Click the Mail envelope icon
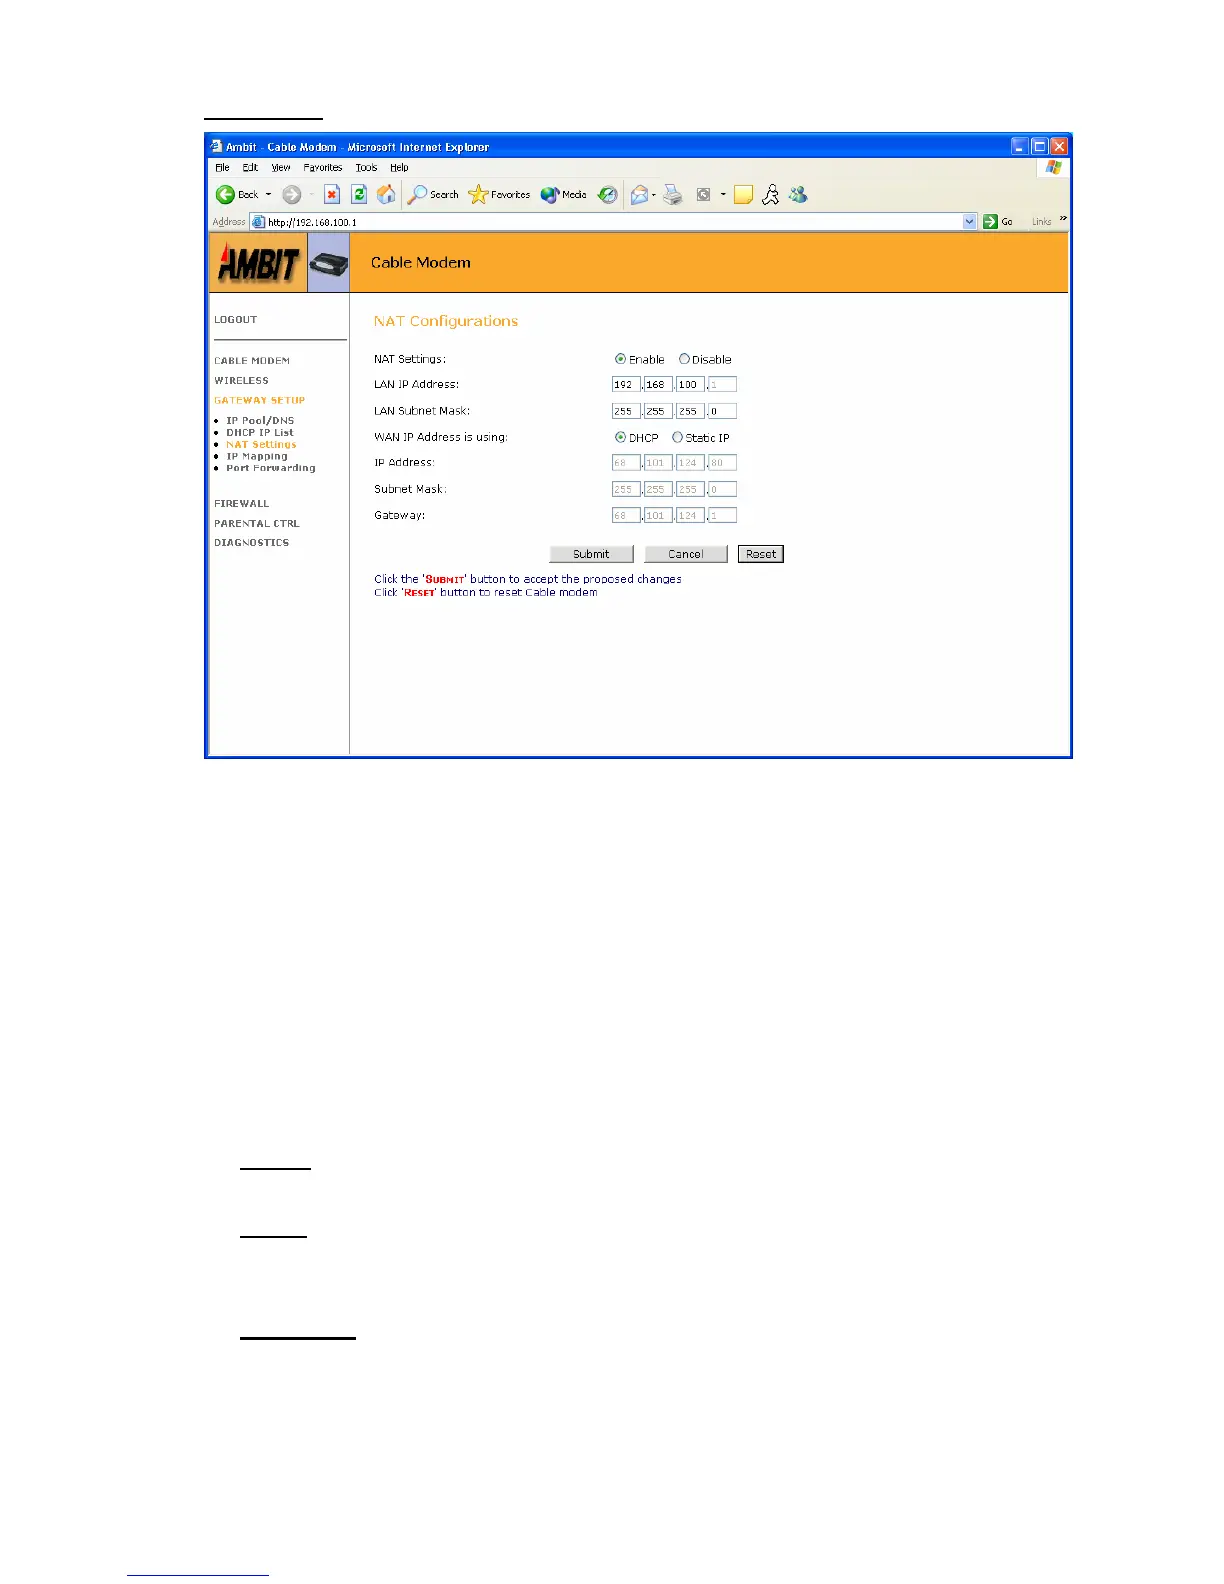The image size is (1224, 1584). pyautogui.click(x=639, y=194)
